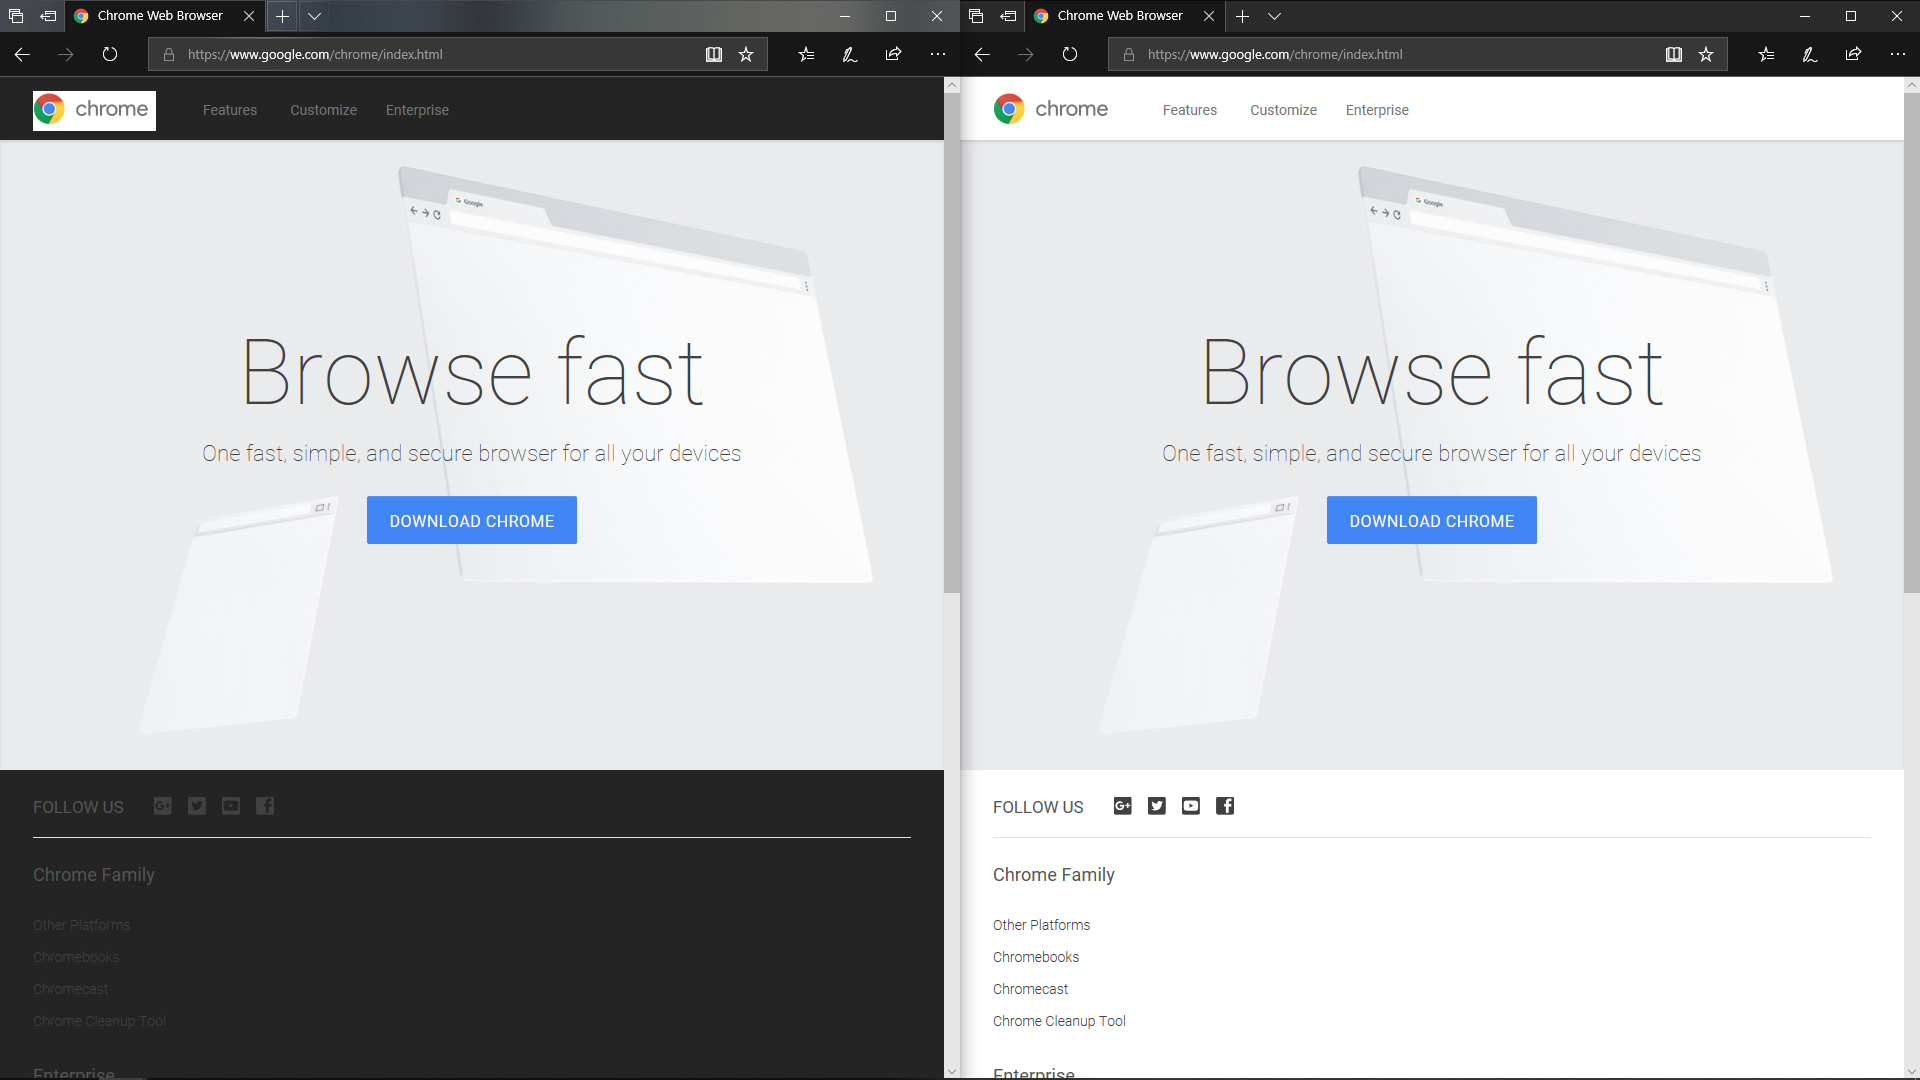Add the right window's page to favorites
Viewport: 1920px width, 1080px height.
pyautogui.click(x=1707, y=54)
